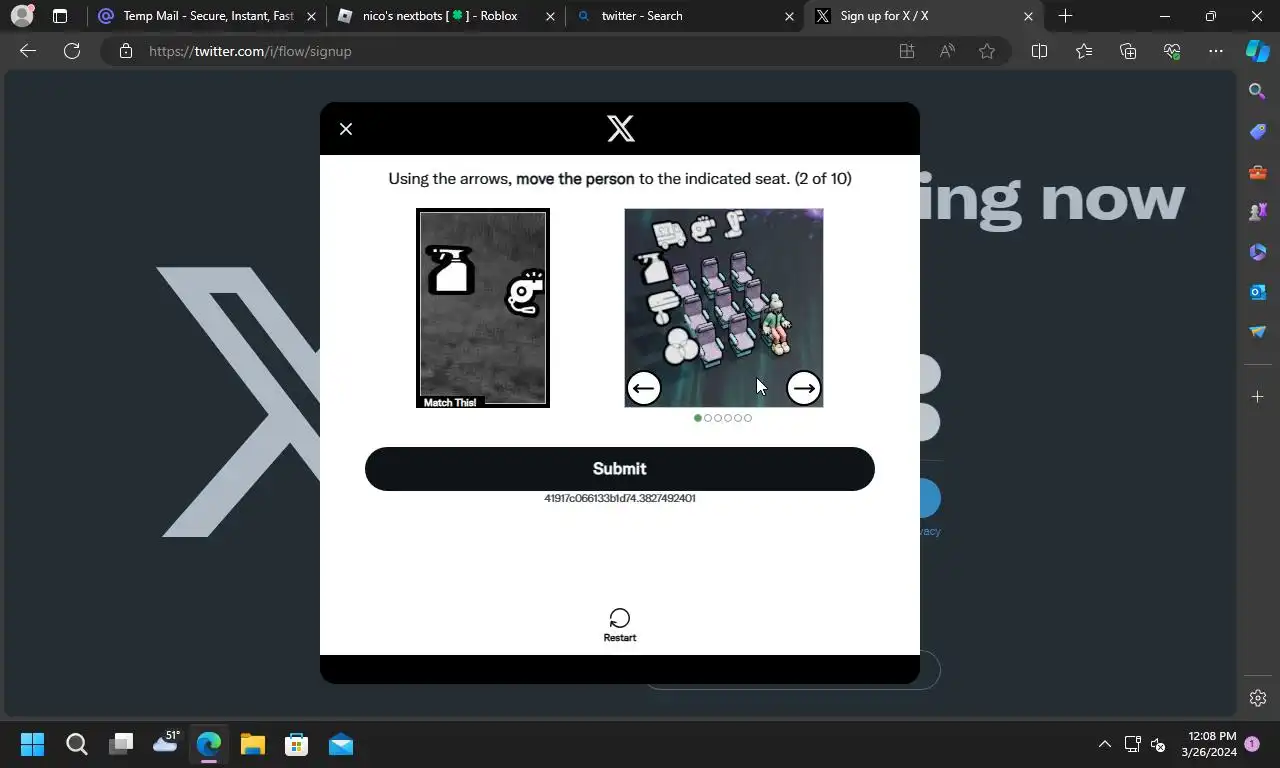Open File Explorer from taskbar
The height and width of the screenshot is (768, 1280).
coord(253,744)
